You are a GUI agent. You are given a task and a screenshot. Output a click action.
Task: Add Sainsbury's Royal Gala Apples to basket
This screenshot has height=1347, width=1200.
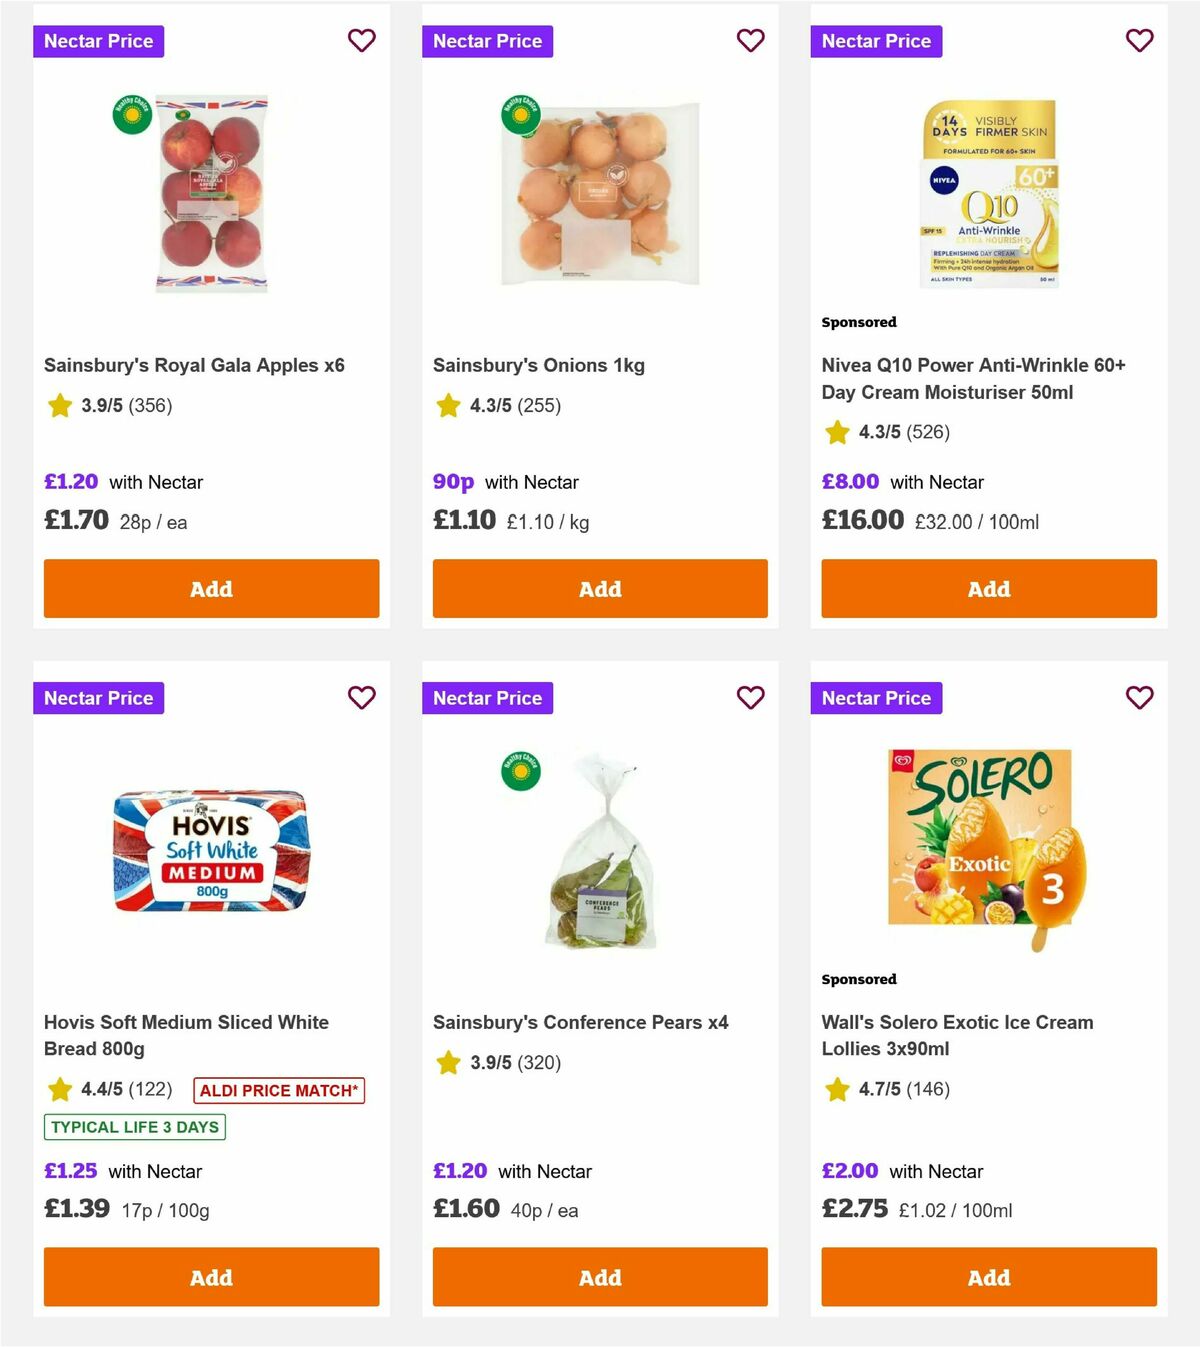(x=211, y=589)
